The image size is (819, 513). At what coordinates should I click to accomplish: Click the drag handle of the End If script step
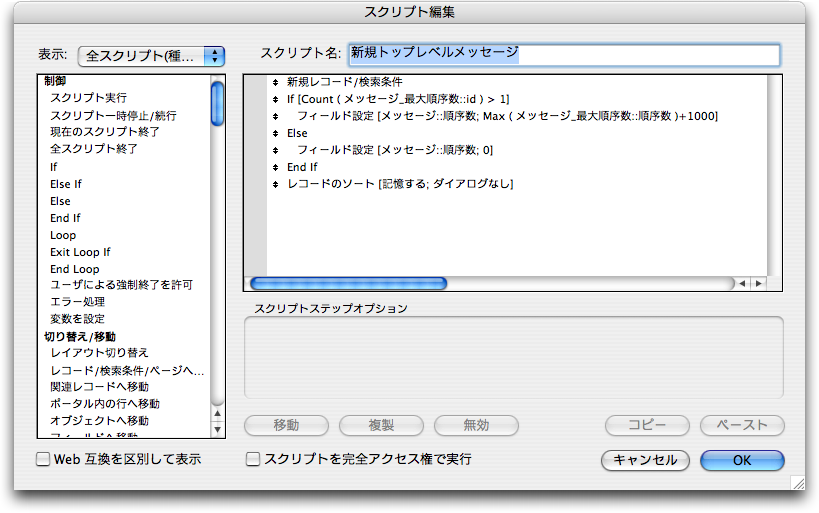point(275,167)
